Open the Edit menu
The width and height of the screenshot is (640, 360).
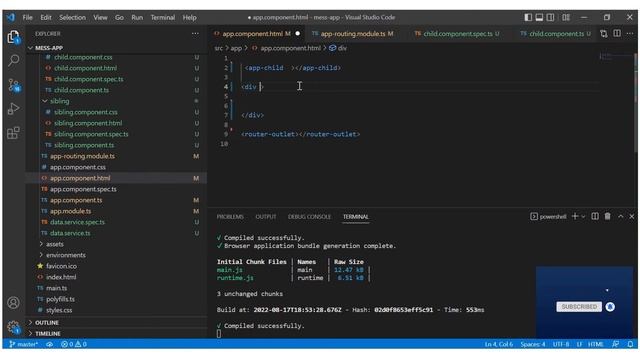point(46,18)
